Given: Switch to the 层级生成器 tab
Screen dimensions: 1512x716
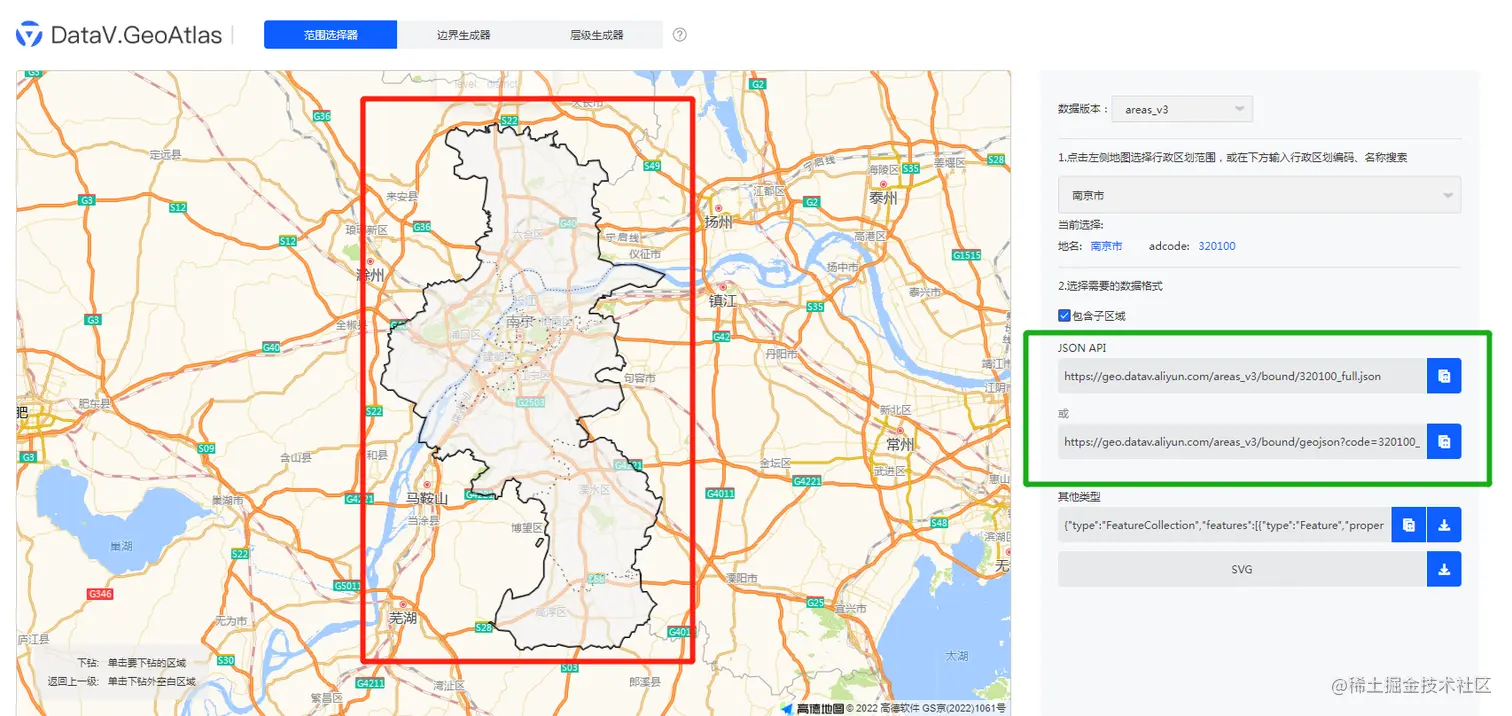Looking at the screenshot, I should (x=596, y=35).
